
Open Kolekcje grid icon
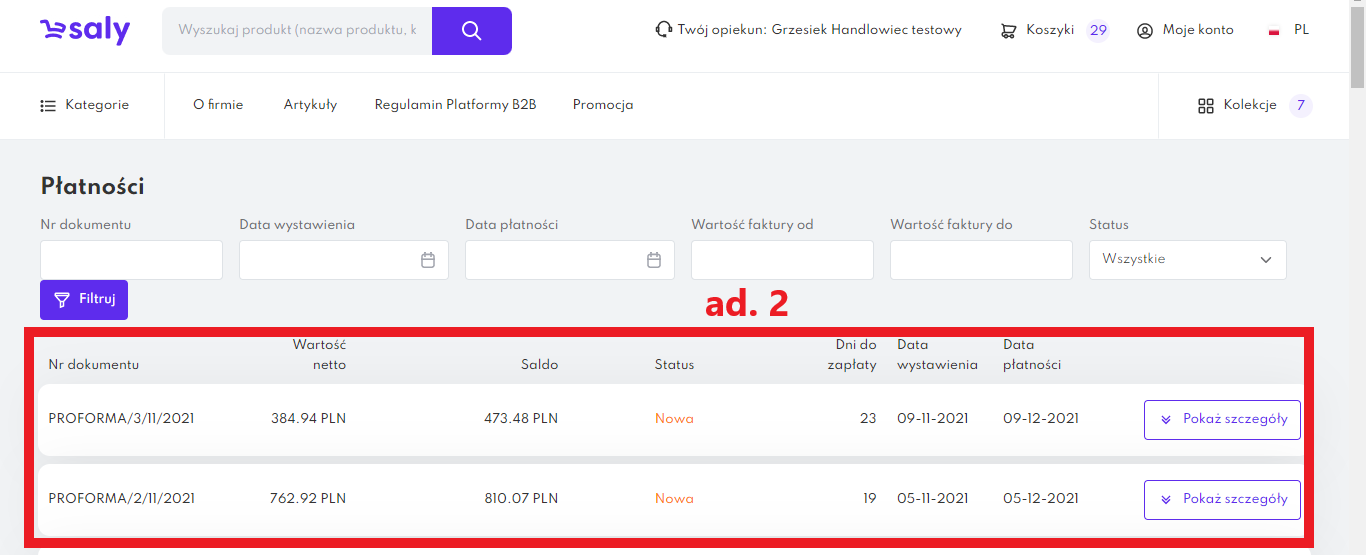pyautogui.click(x=1205, y=105)
